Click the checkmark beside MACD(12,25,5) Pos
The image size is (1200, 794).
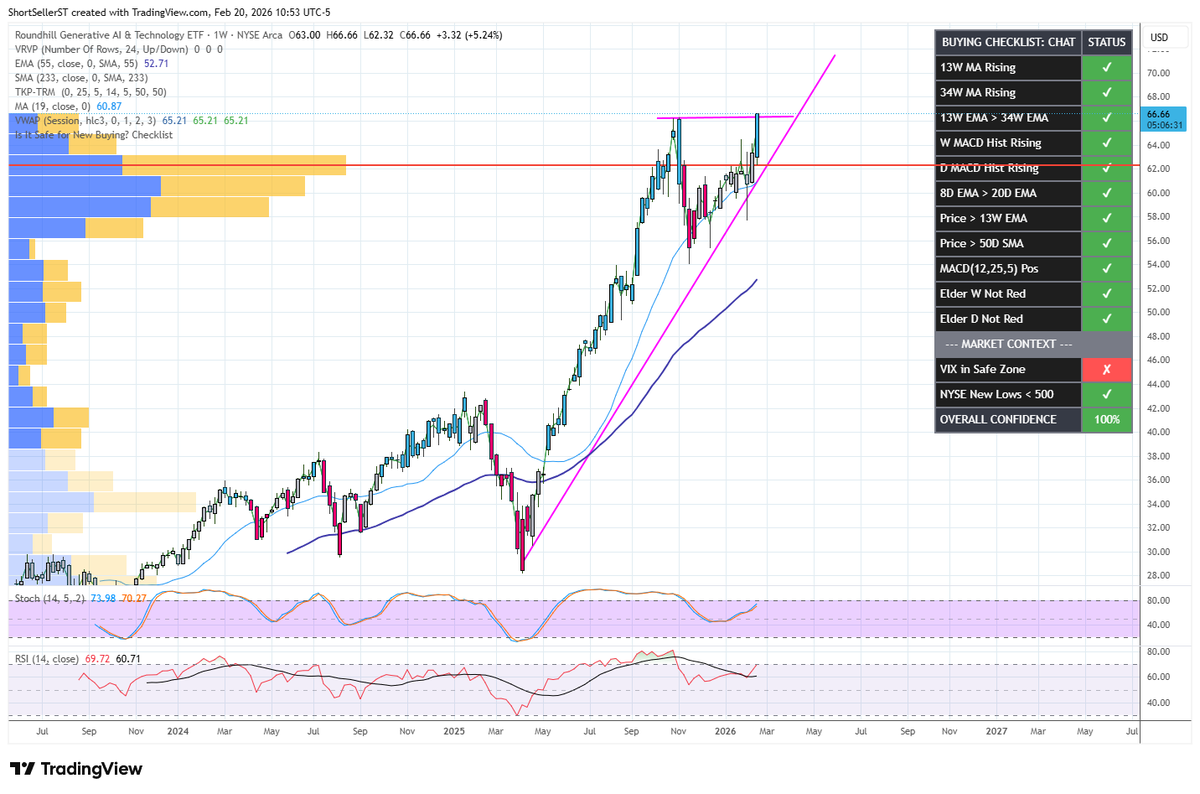tap(1107, 268)
